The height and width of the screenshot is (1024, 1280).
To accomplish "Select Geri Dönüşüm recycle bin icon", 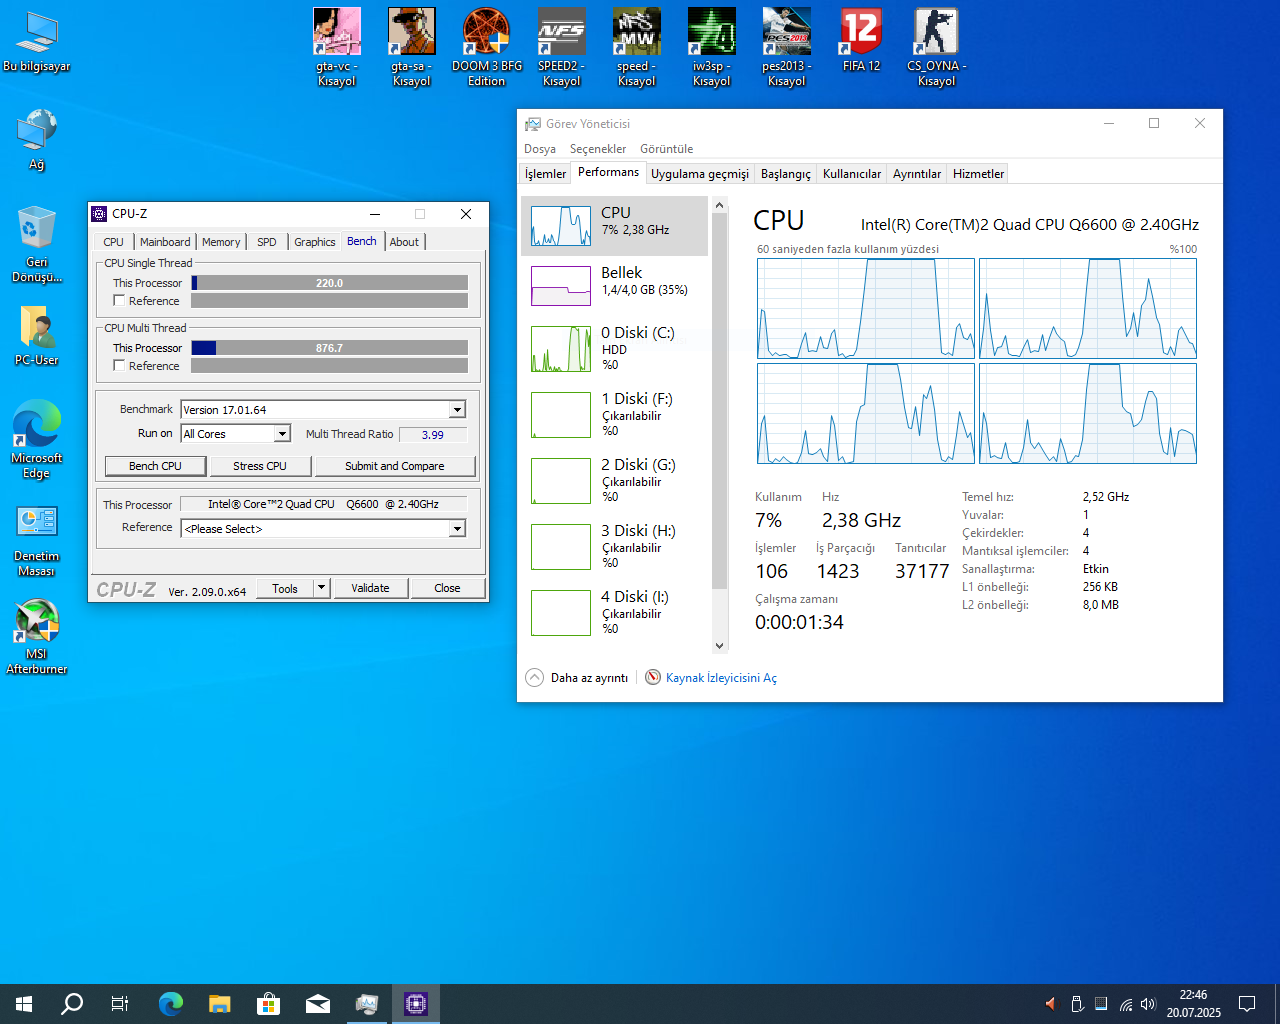I will (x=37, y=245).
